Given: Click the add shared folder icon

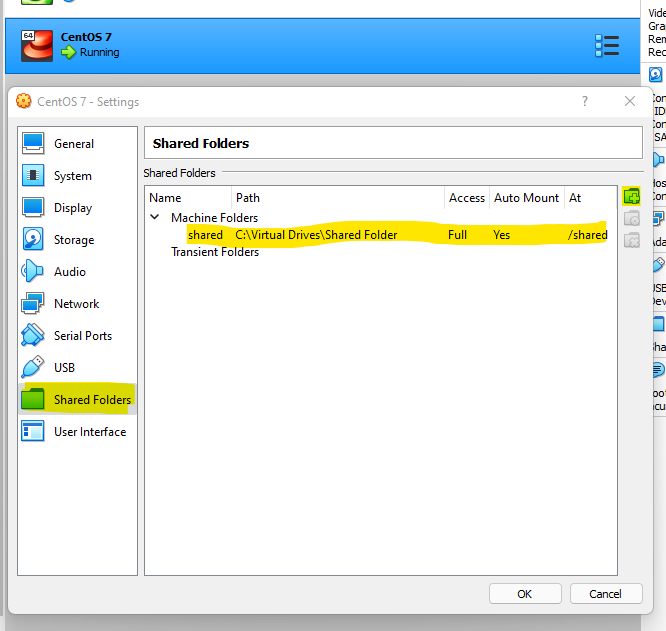Looking at the screenshot, I should point(631,196).
